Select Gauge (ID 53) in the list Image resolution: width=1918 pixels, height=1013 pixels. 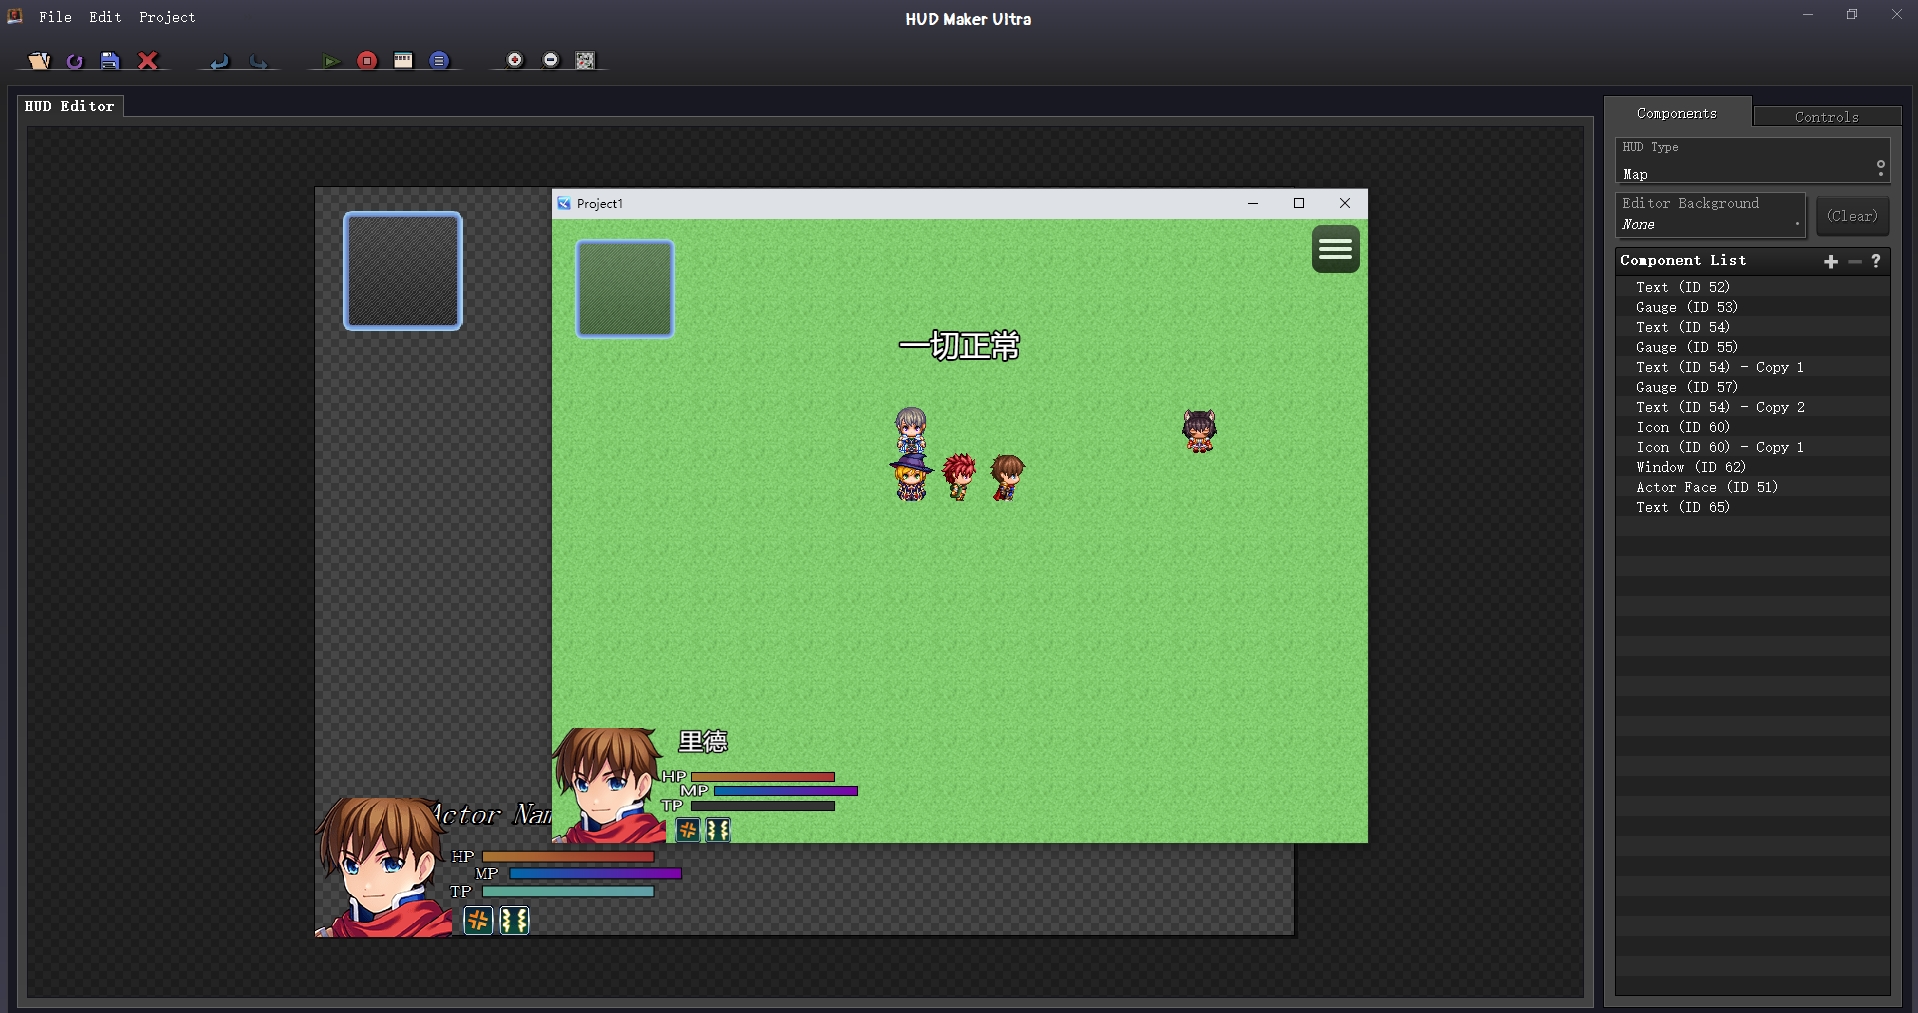[1752, 307]
